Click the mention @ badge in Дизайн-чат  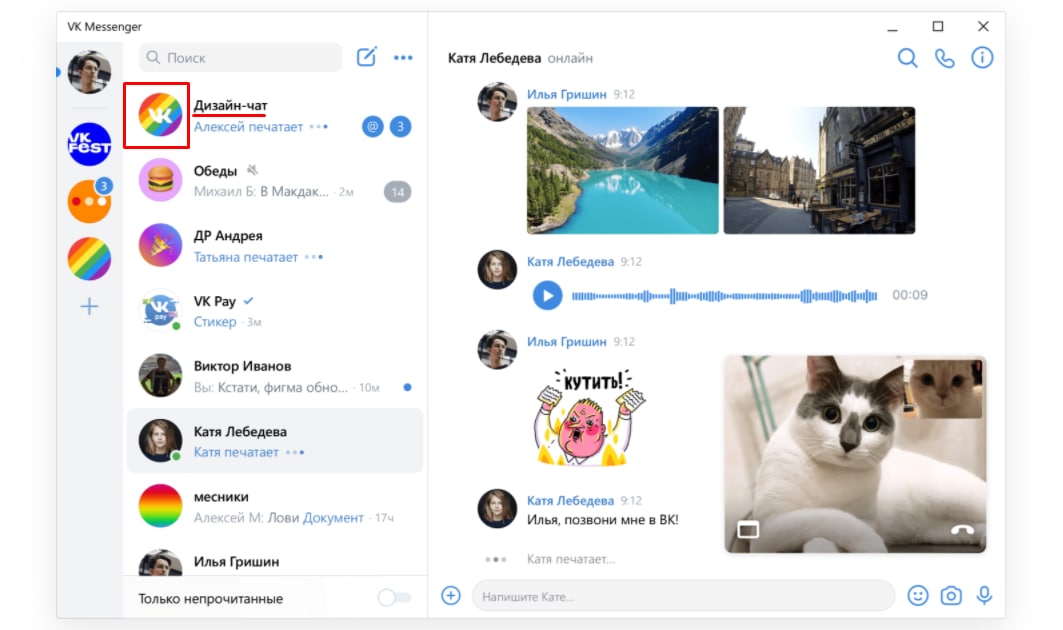tap(372, 126)
